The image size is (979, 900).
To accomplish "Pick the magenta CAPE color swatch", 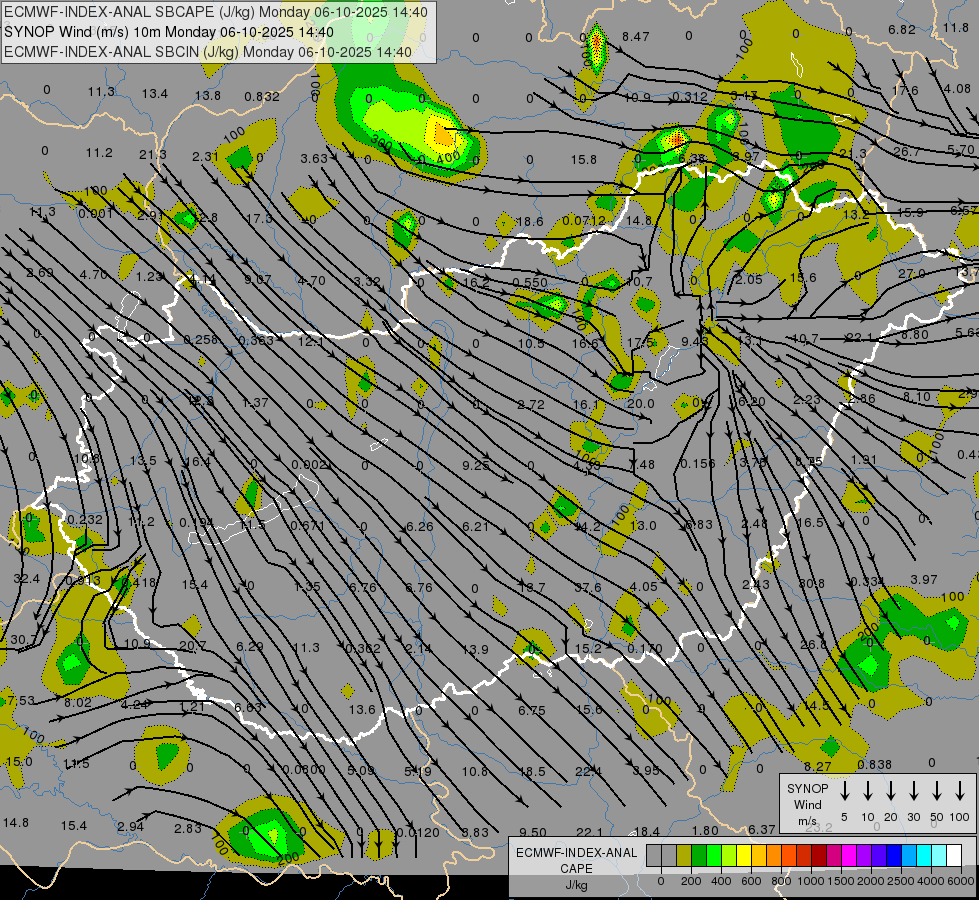I will (x=849, y=856).
